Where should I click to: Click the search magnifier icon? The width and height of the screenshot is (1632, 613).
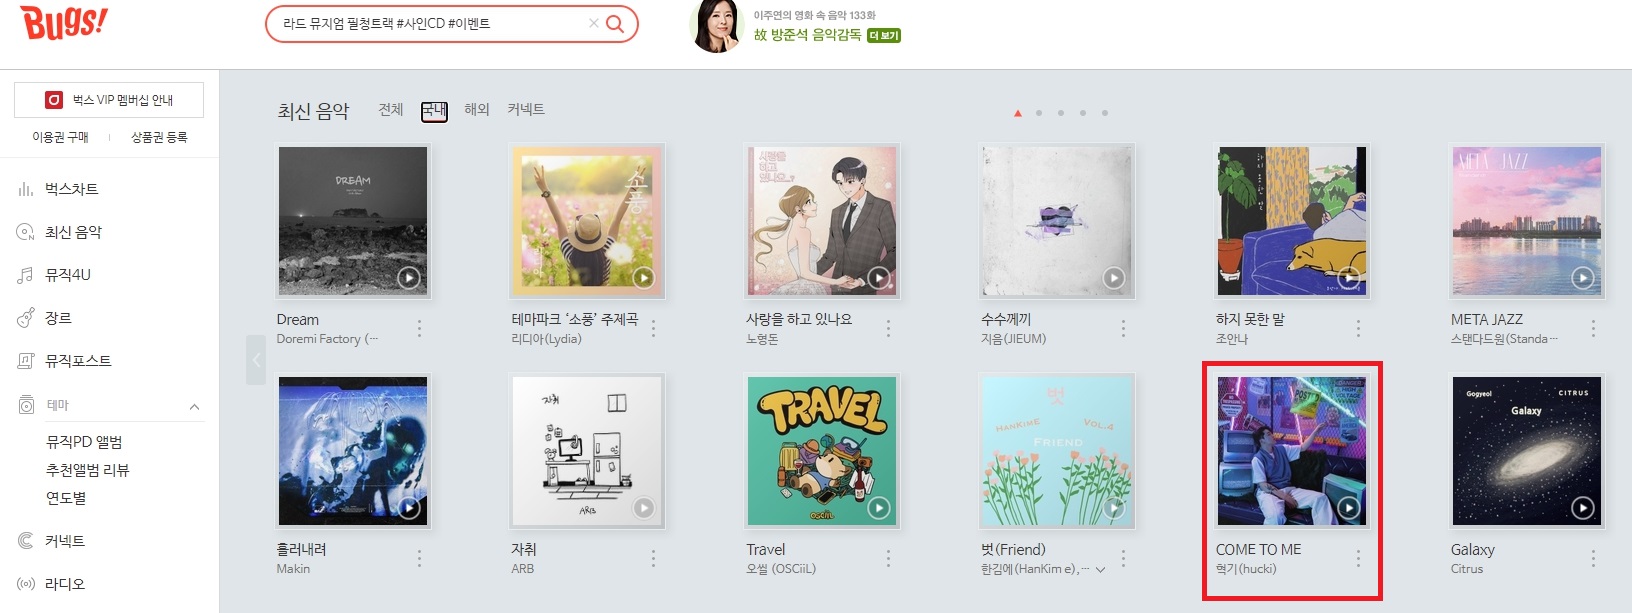coord(615,24)
